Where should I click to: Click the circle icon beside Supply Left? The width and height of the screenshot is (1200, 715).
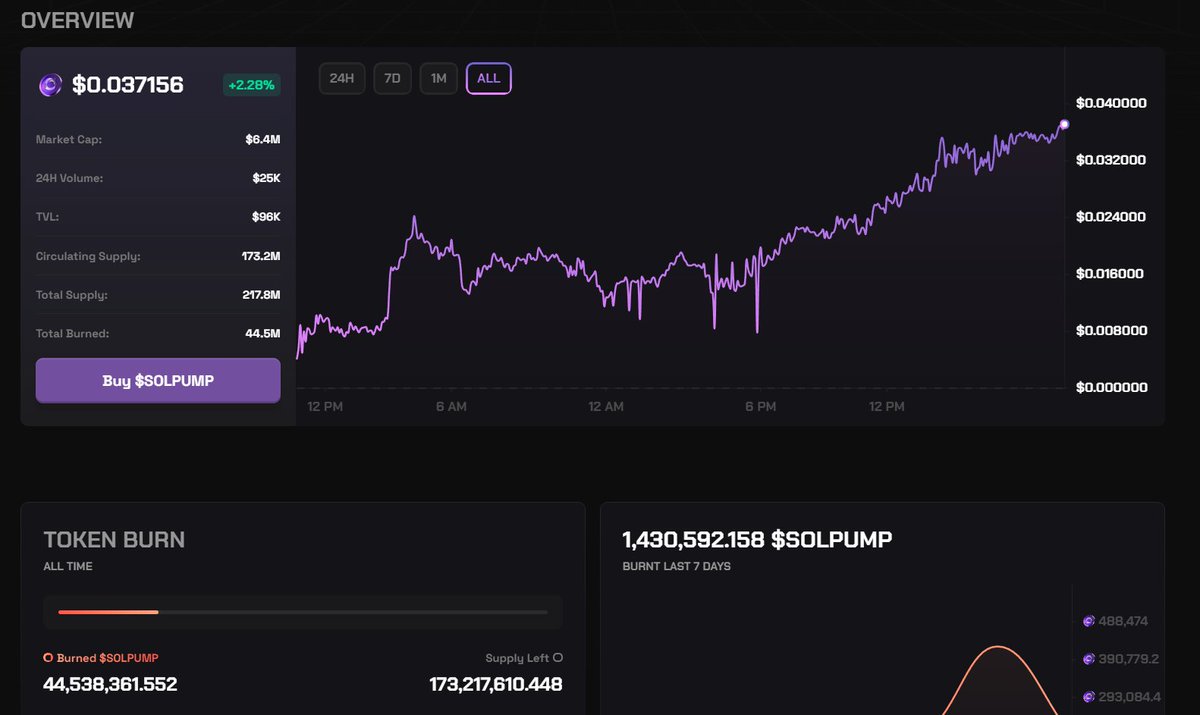(x=558, y=658)
